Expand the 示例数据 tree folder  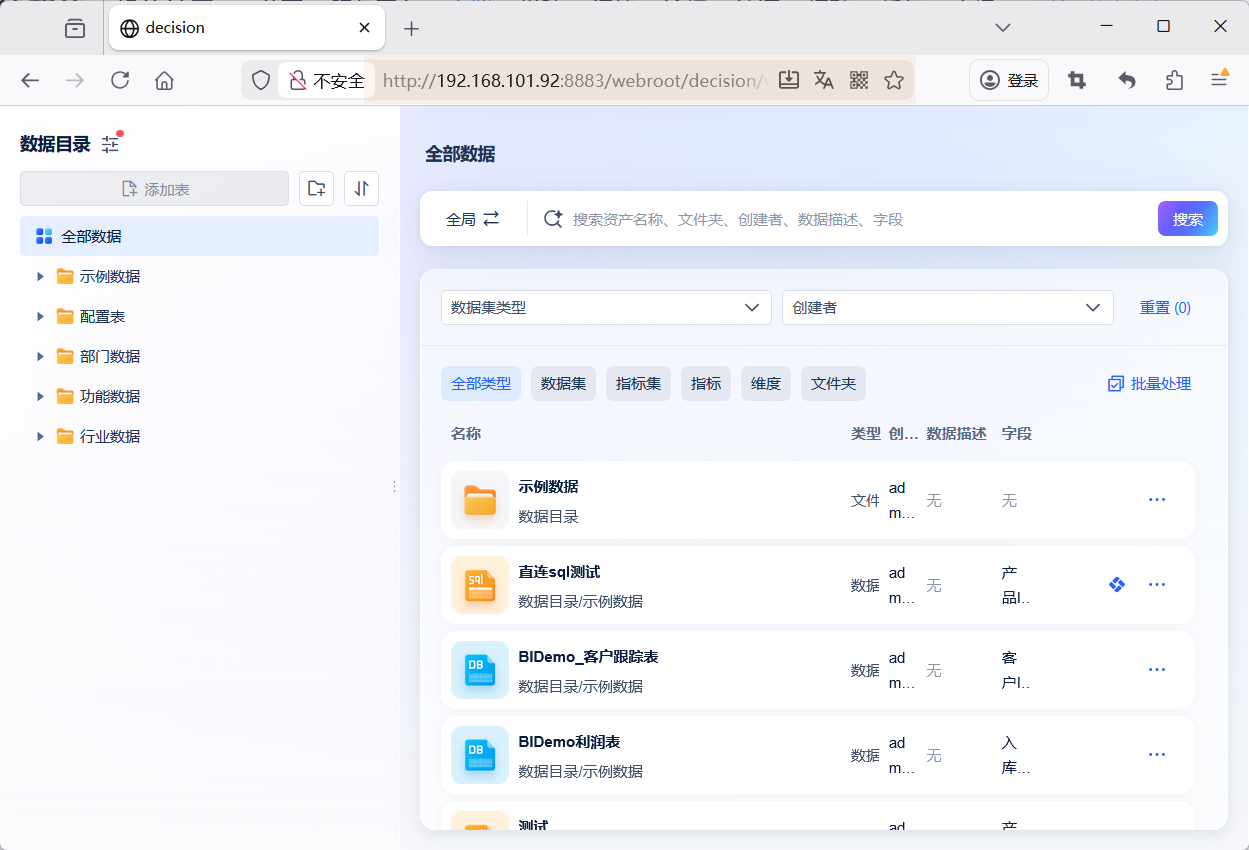tap(40, 276)
